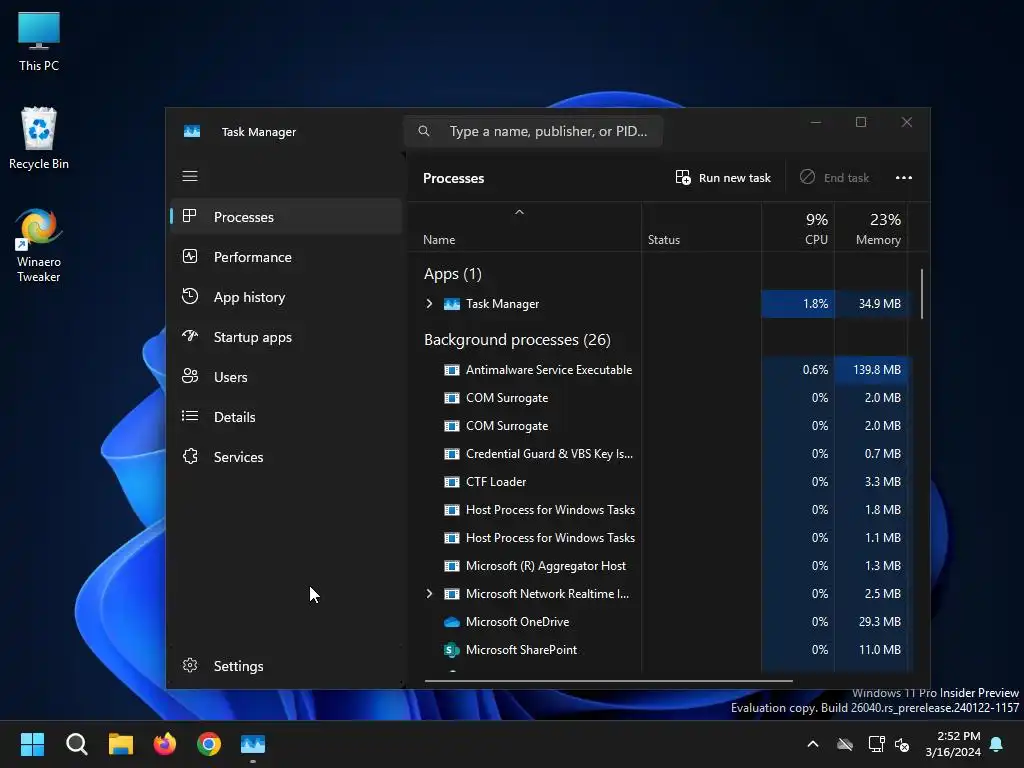Open the Processes page
This screenshot has width=1024, height=768.
point(286,217)
